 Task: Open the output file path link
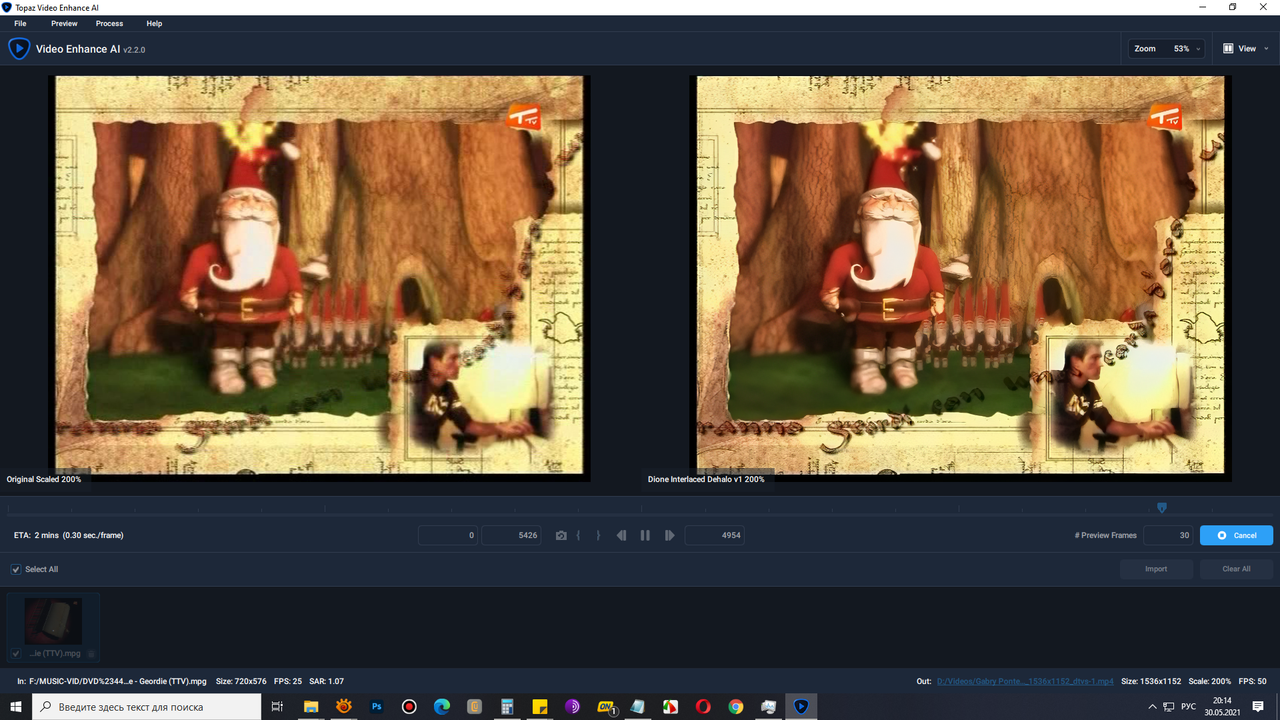coord(1025,681)
